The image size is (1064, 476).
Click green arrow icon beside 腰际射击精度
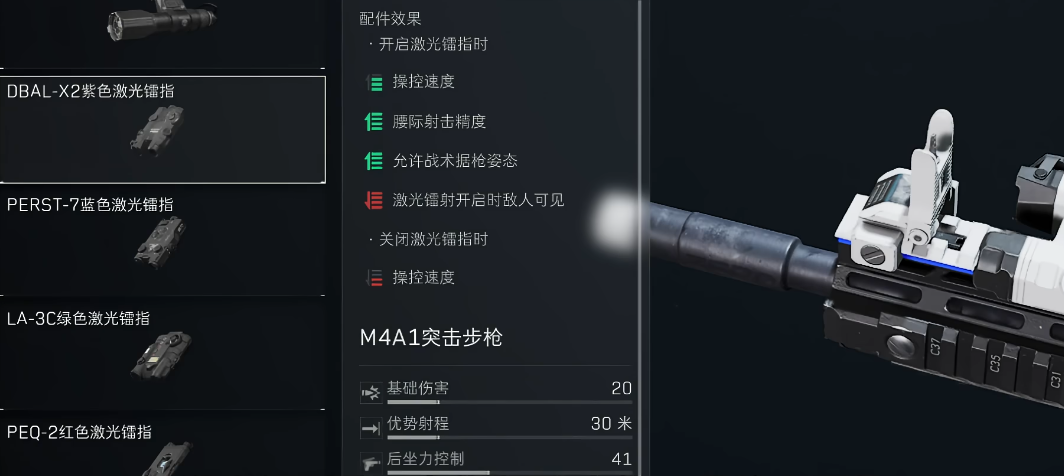tap(374, 122)
